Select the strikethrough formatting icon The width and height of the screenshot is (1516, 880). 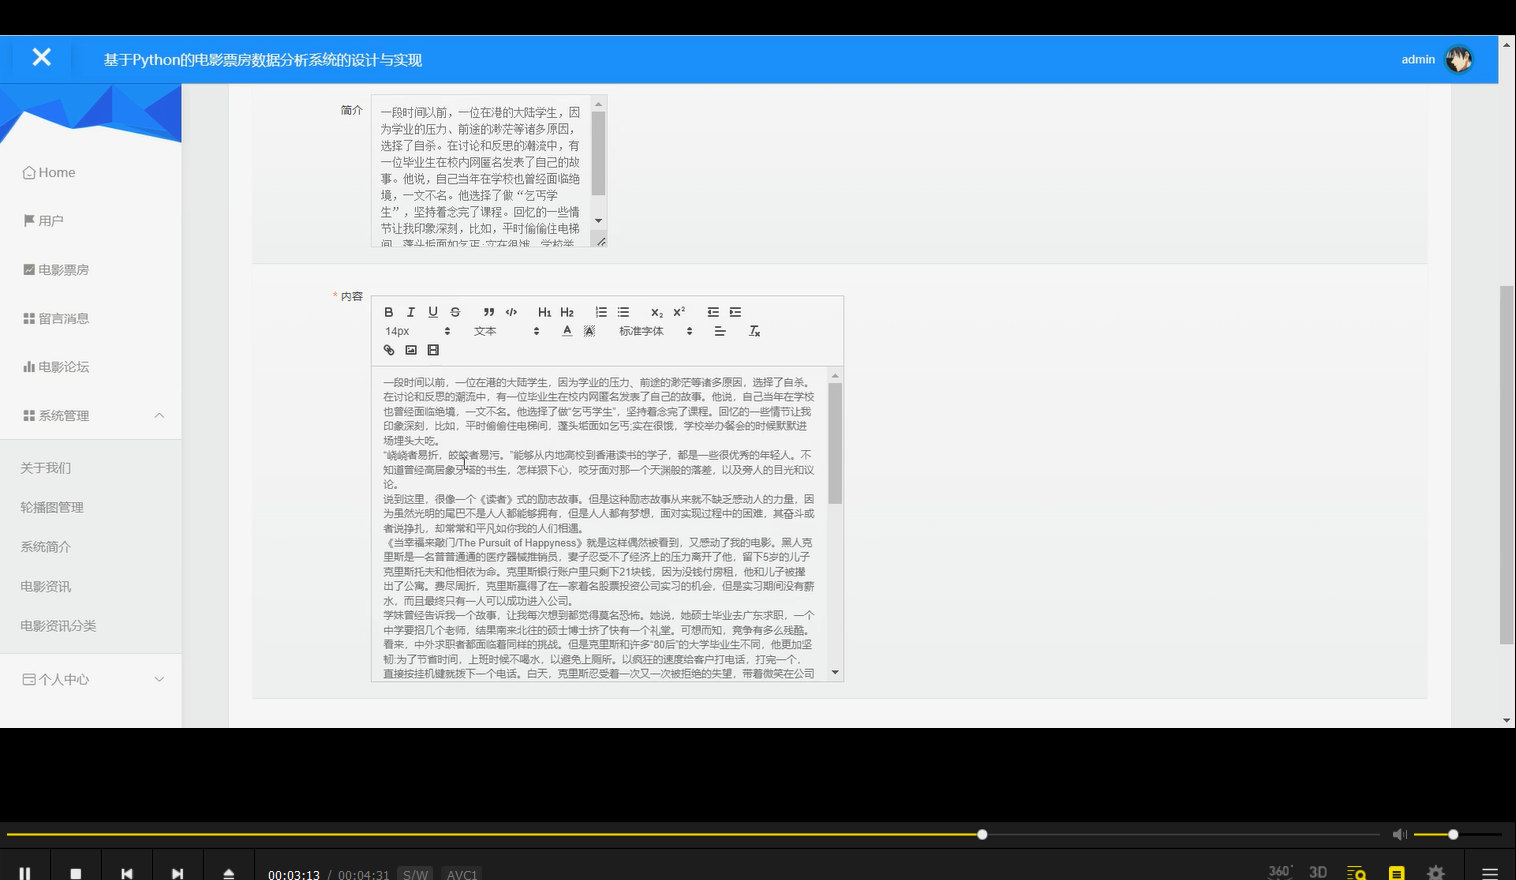tap(455, 312)
